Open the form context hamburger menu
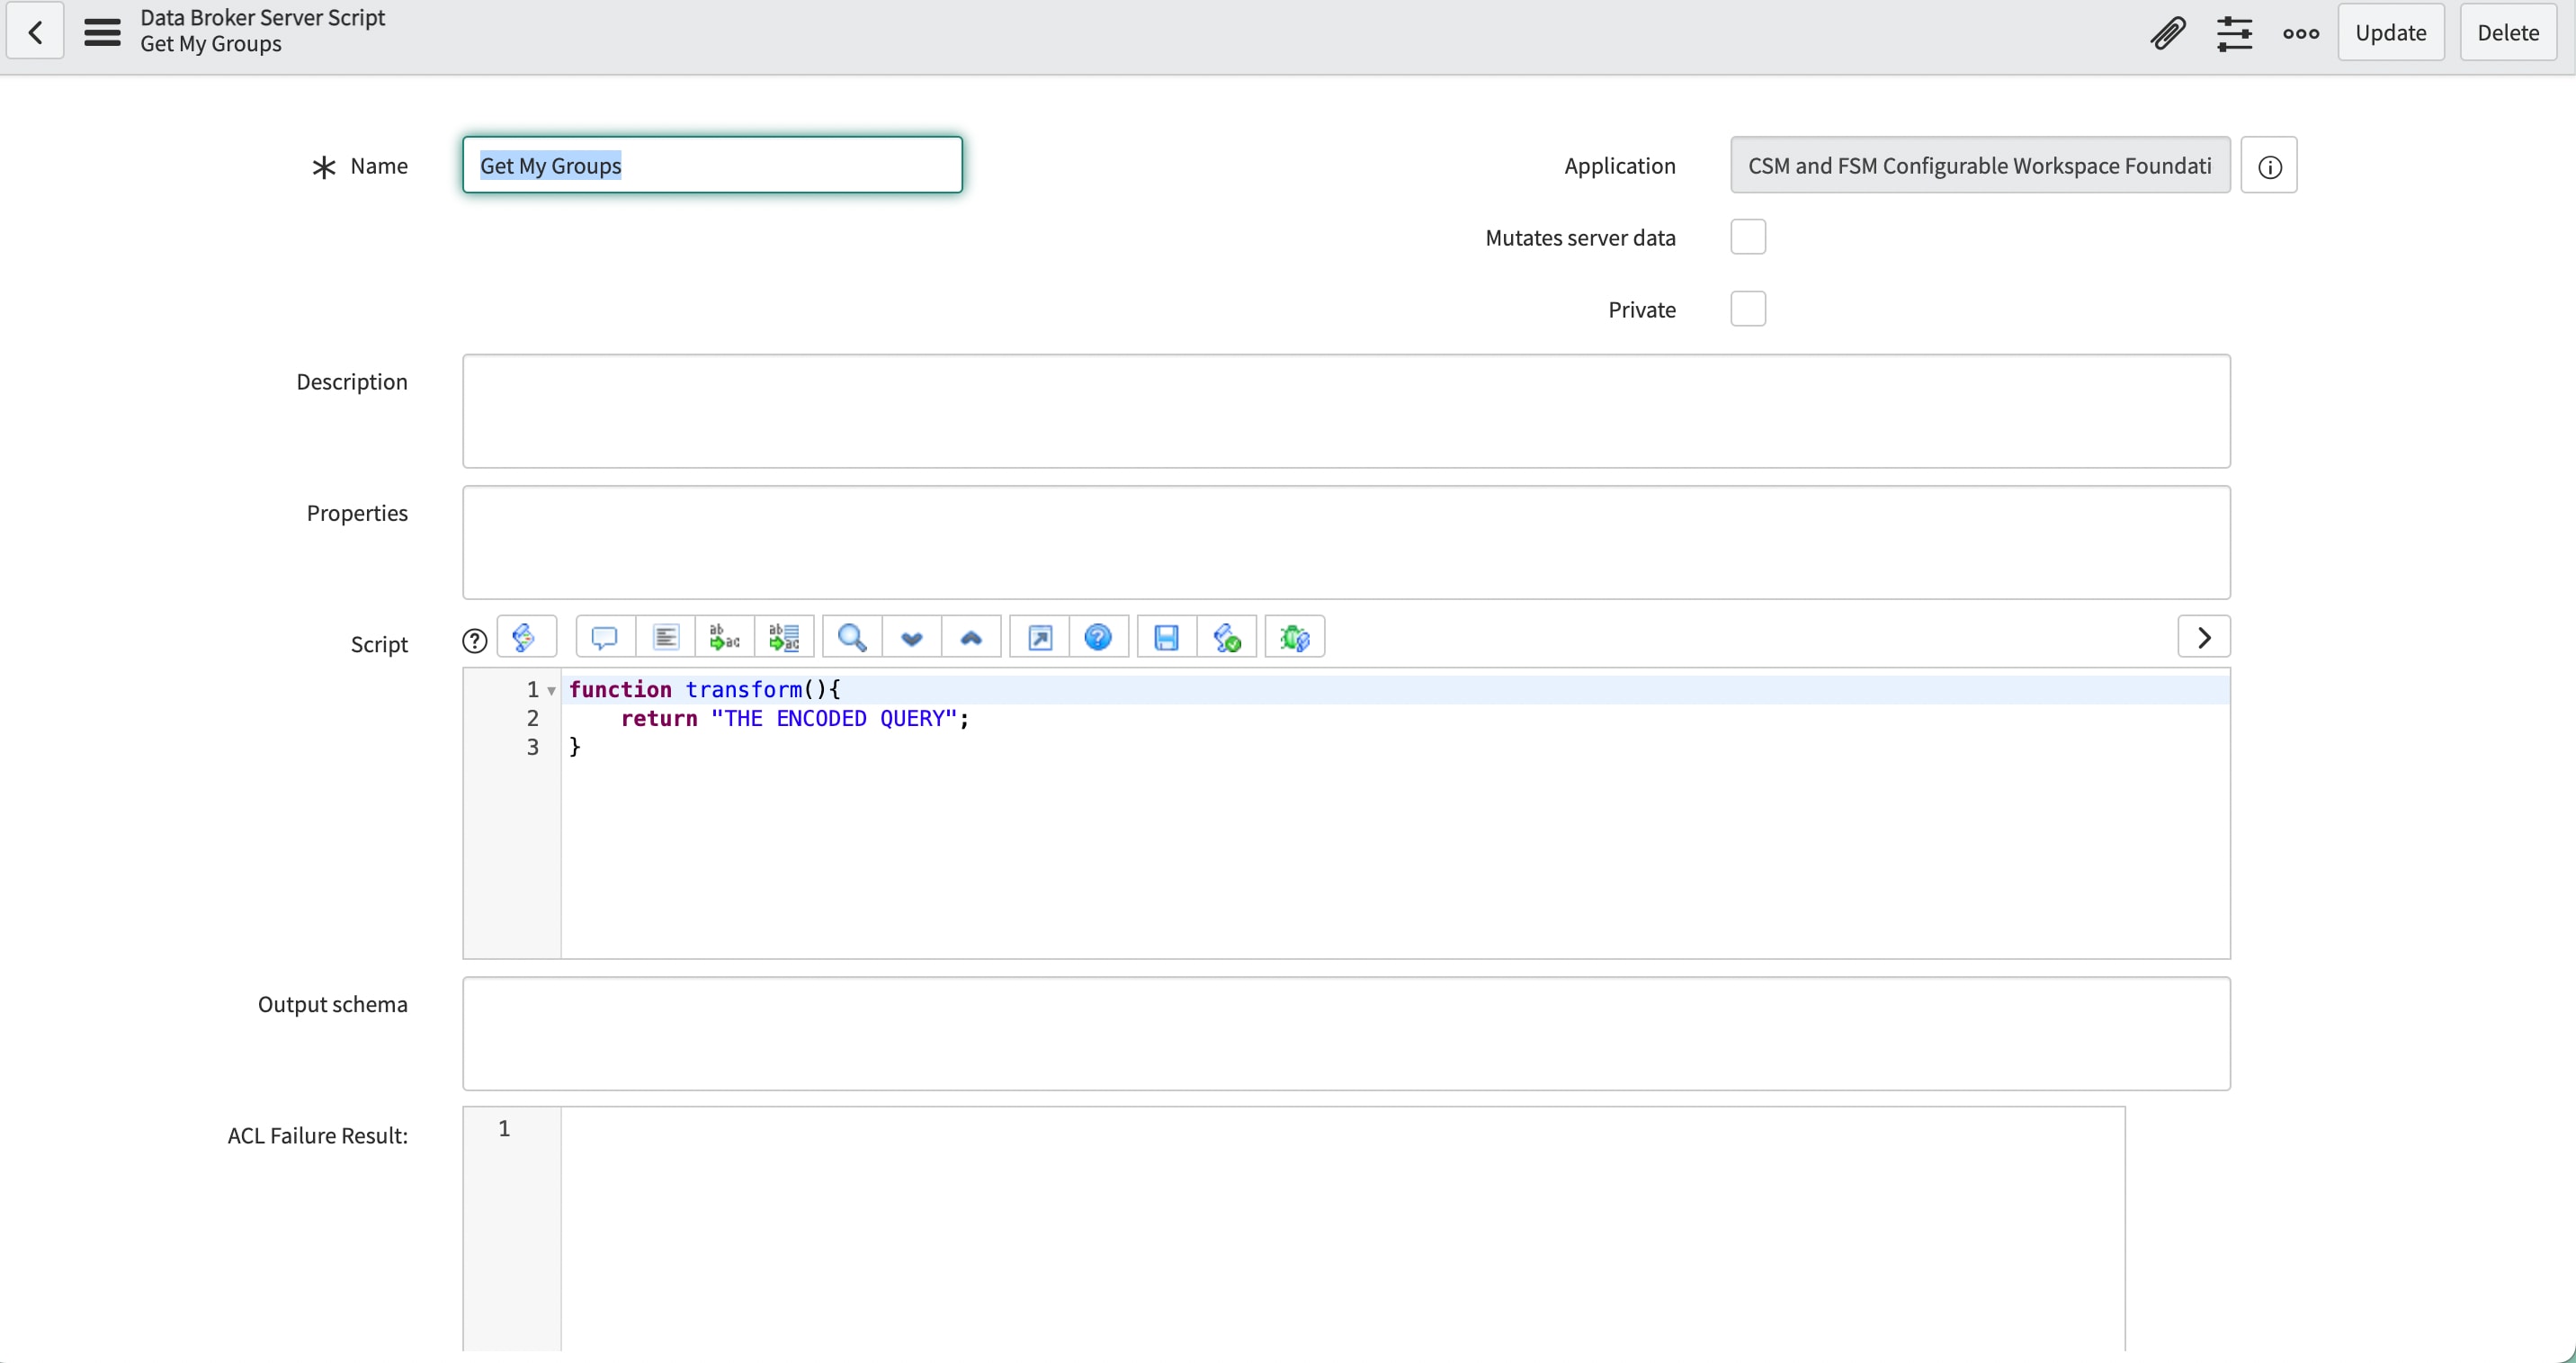This screenshot has height=1363, width=2576. pos(102,32)
